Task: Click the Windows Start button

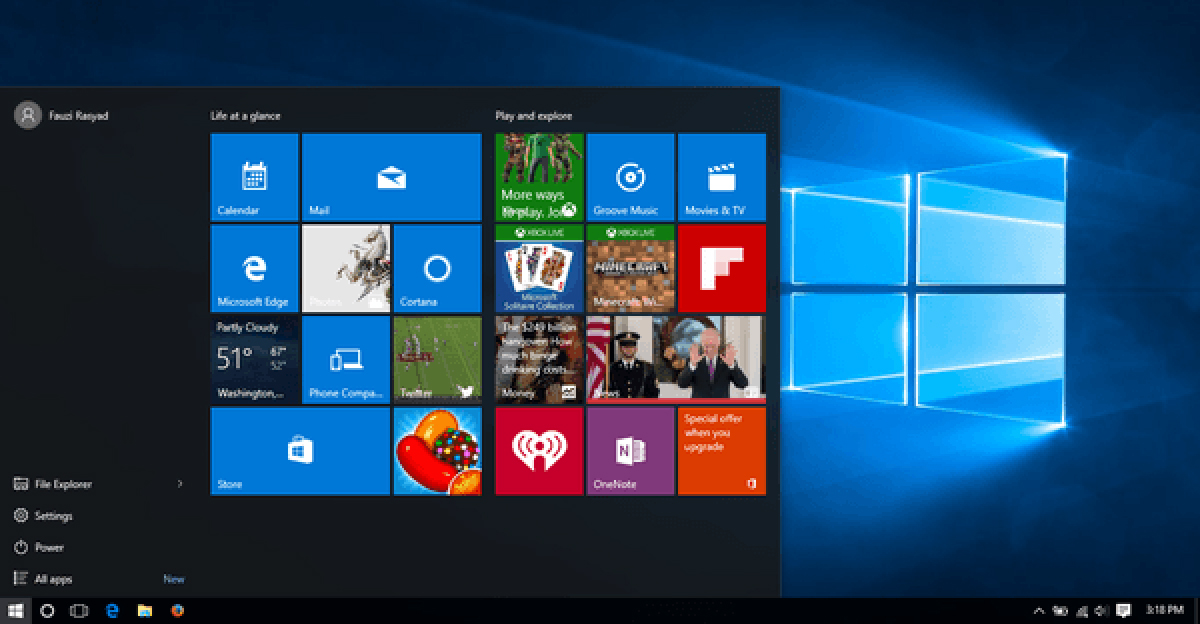Action: [x=16, y=610]
